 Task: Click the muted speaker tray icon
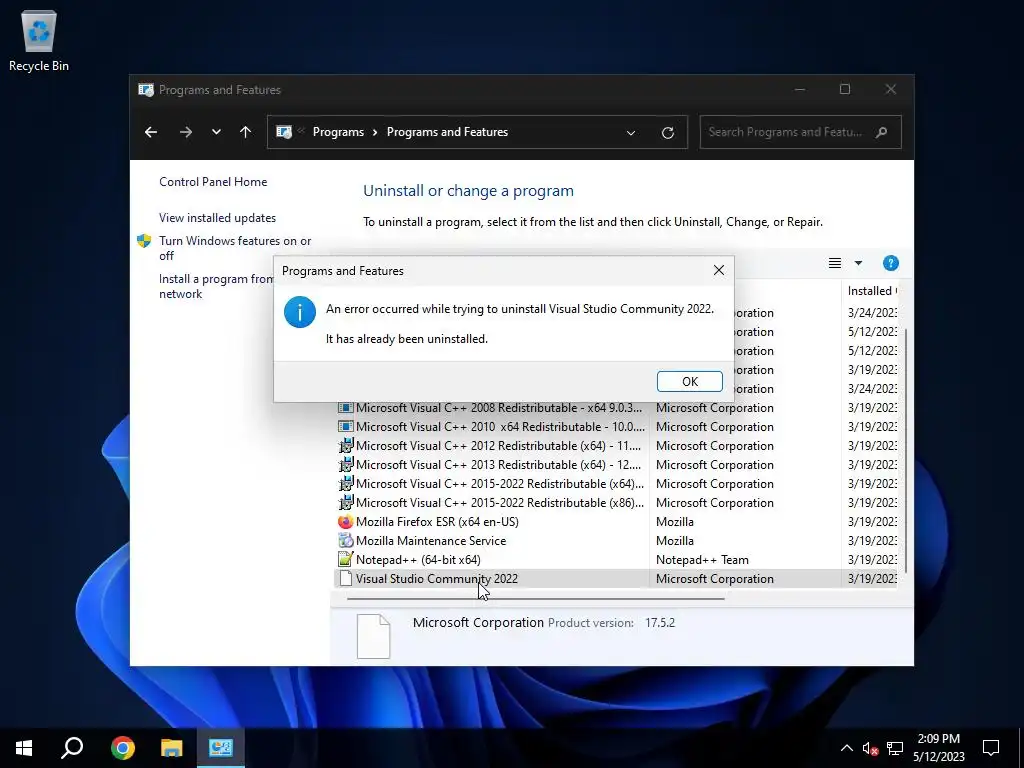point(870,748)
